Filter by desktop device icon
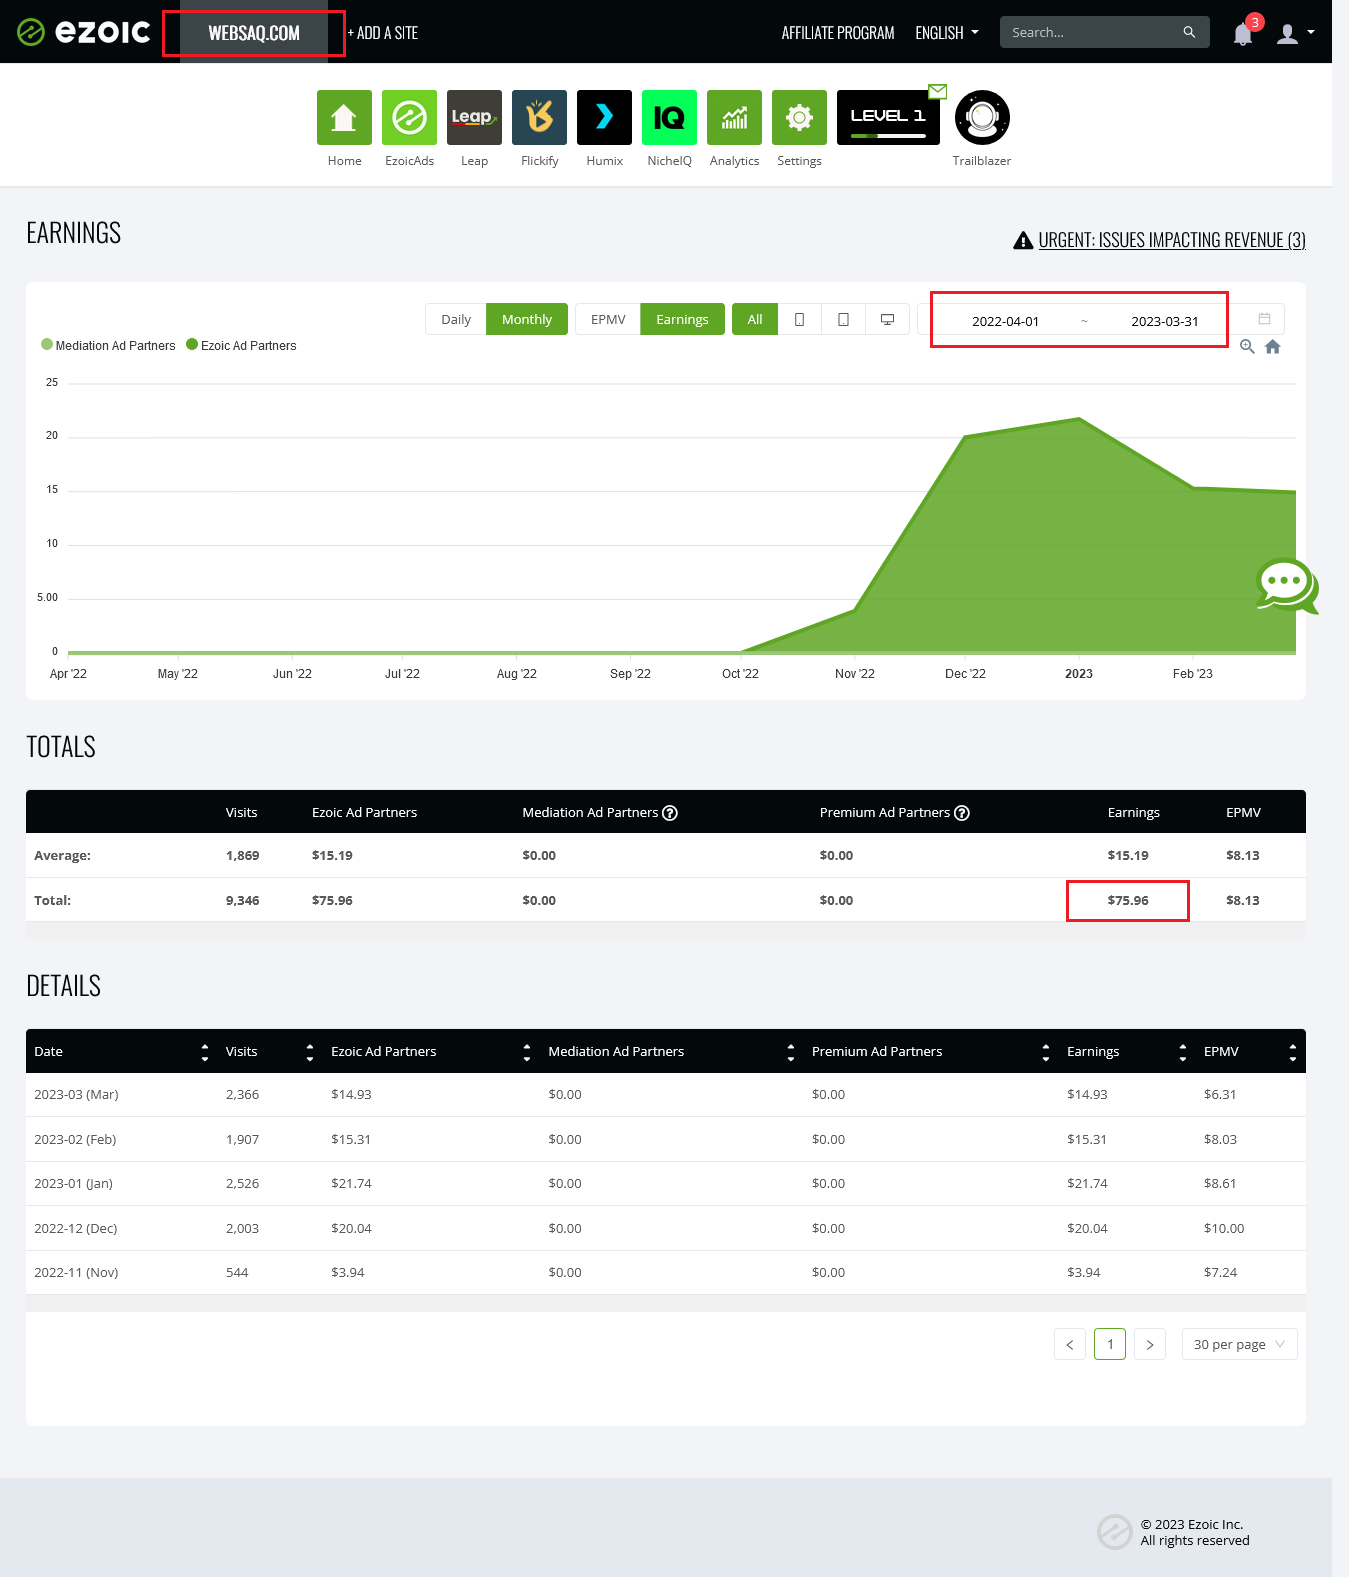Viewport: 1349px width, 1577px height. click(x=887, y=319)
